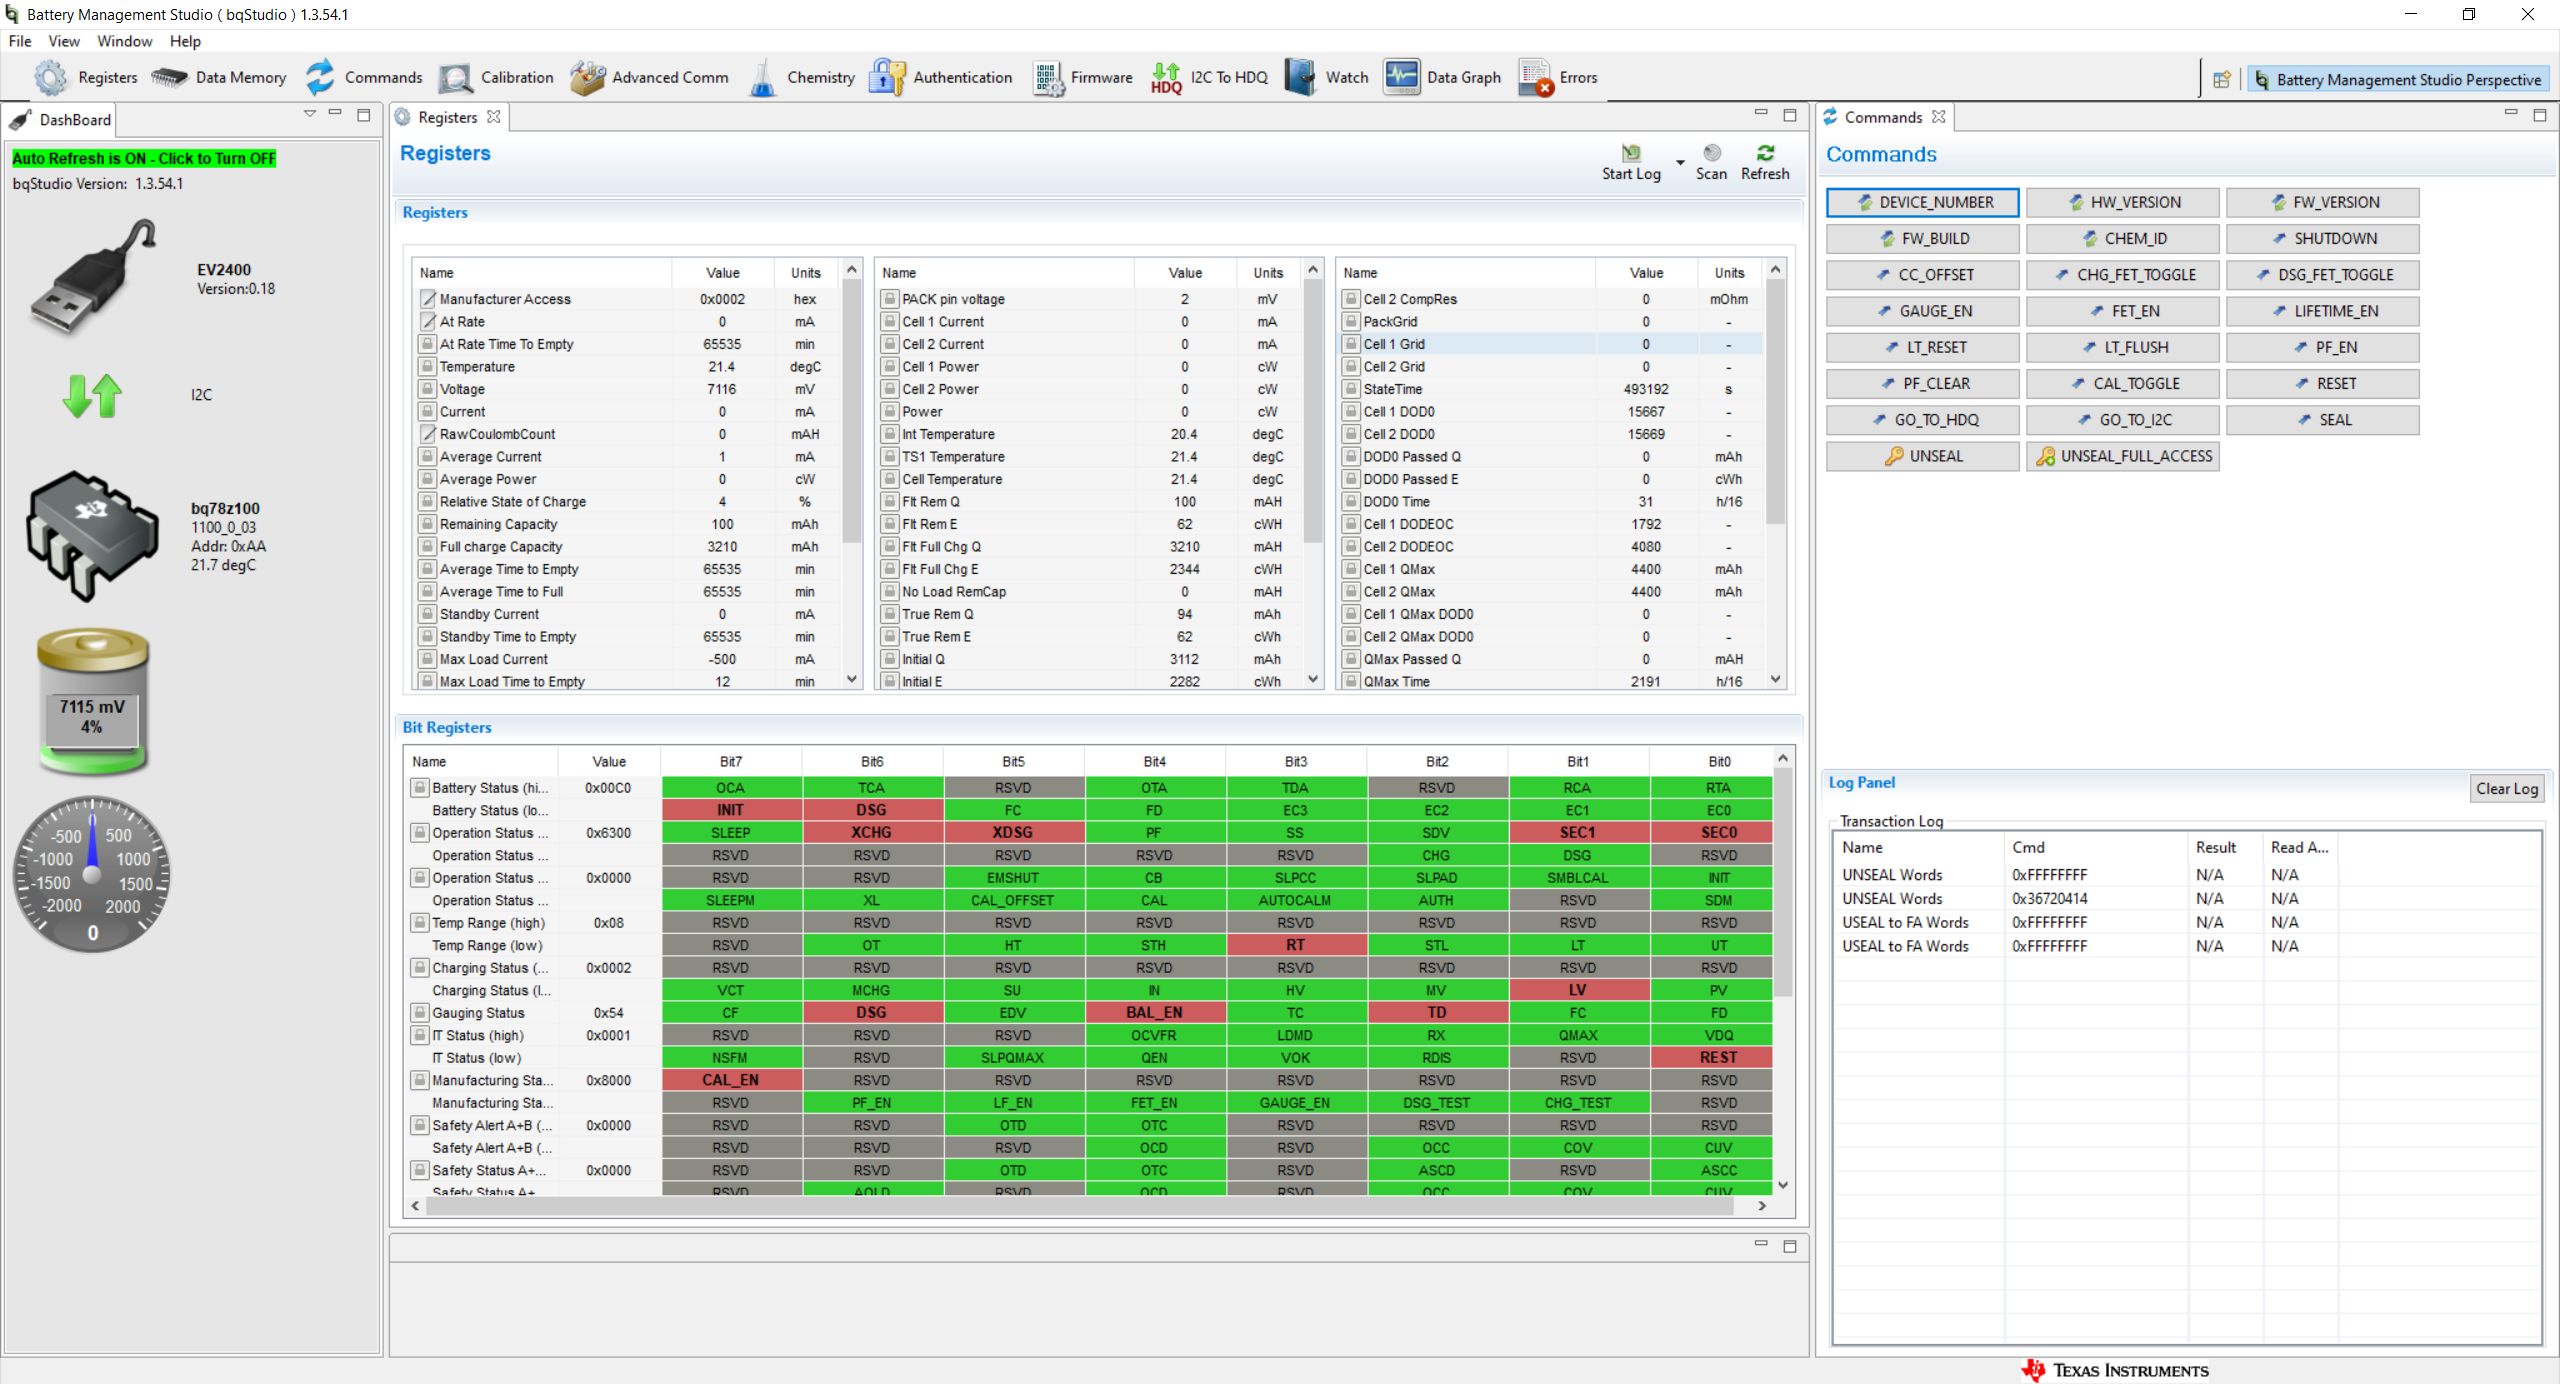Open the Authentication padlock icon
The width and height of the screenshot is (2560, 1384).
[887, 77]
